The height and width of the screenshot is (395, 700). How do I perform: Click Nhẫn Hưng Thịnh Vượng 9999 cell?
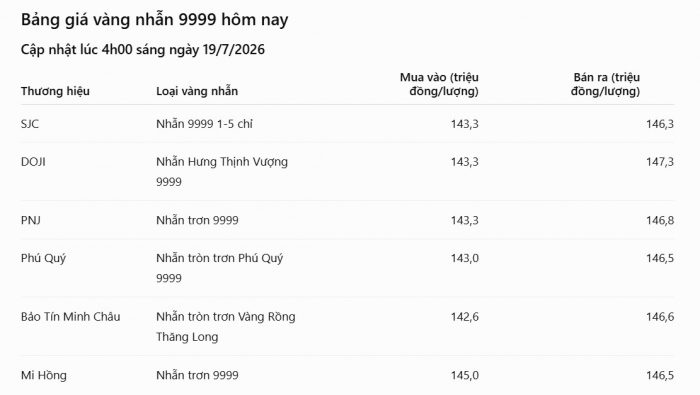coord(222,172)
